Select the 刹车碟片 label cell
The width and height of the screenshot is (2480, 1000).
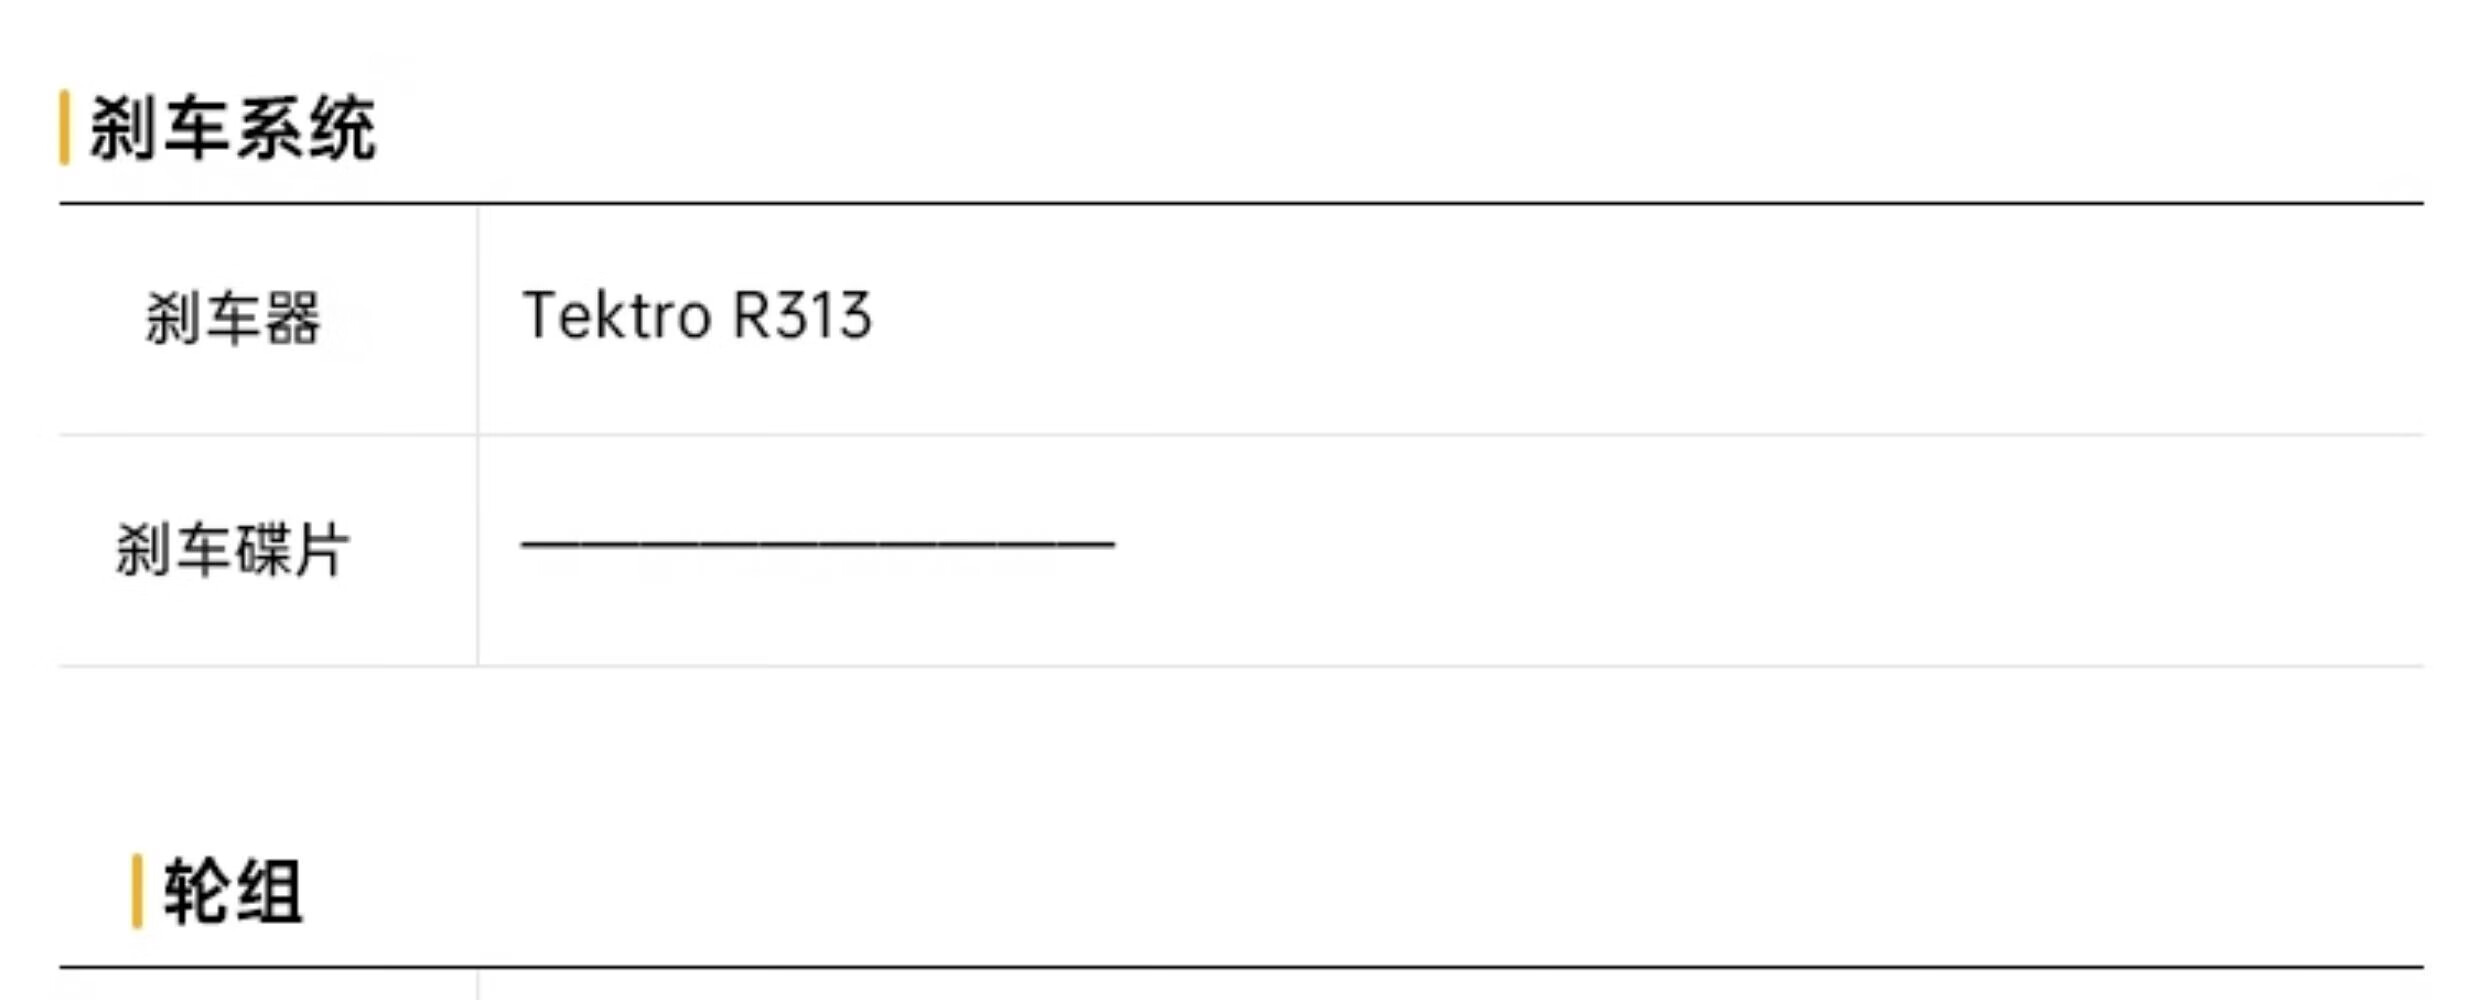268,550
